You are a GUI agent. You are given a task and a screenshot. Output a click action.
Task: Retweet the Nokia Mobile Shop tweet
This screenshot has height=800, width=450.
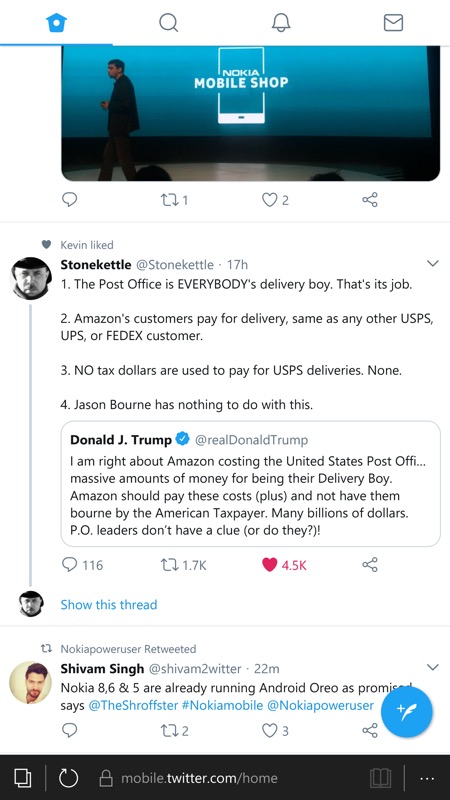pos(174,199)
